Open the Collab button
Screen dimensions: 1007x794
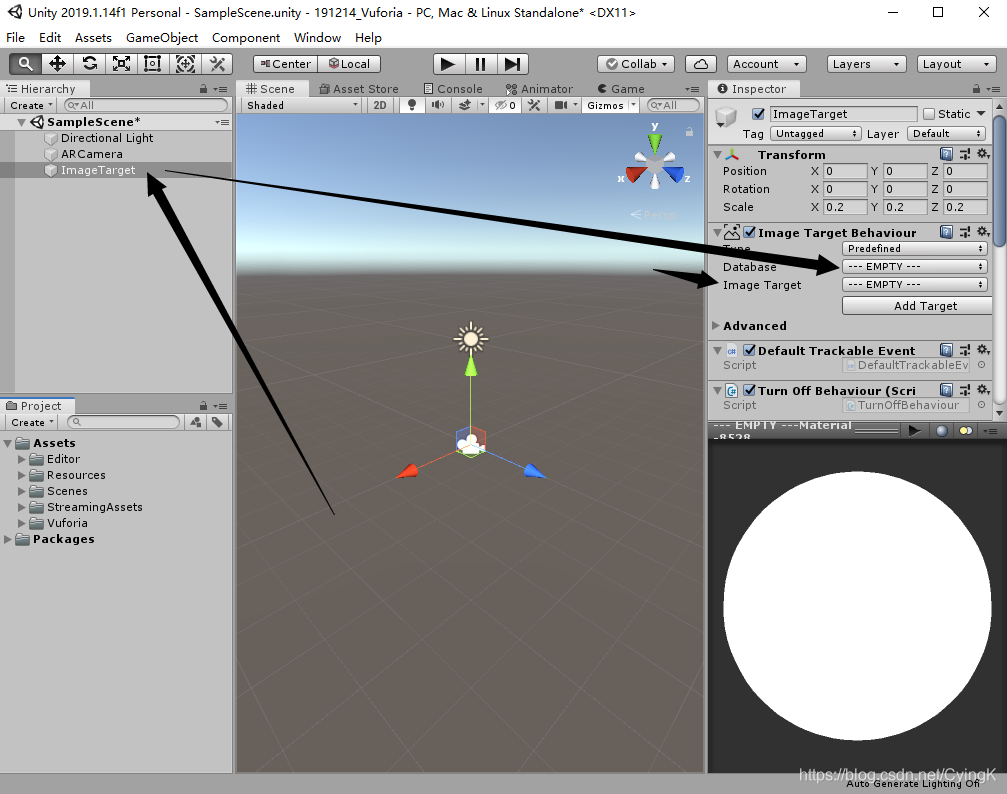pyautogui.click(x=636, y=64)
